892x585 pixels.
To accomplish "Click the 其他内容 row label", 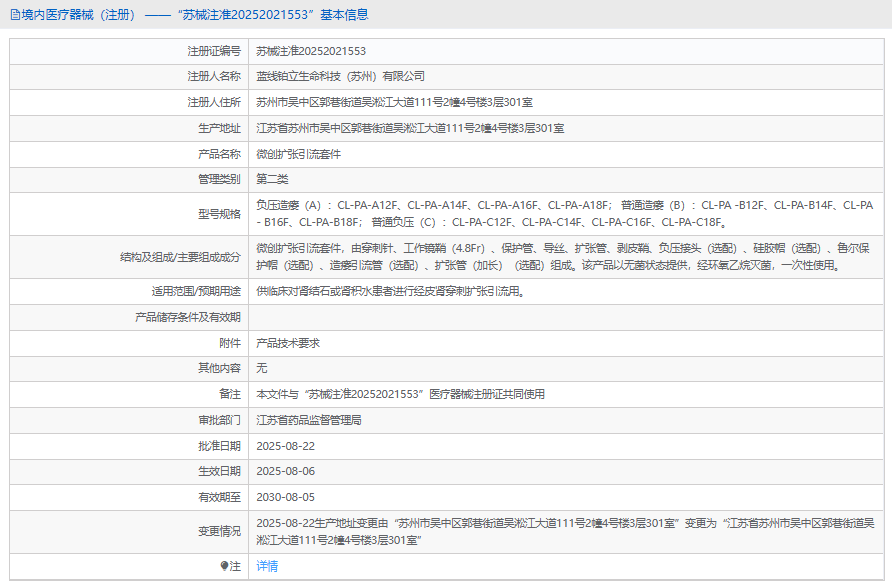I will 219,368.
